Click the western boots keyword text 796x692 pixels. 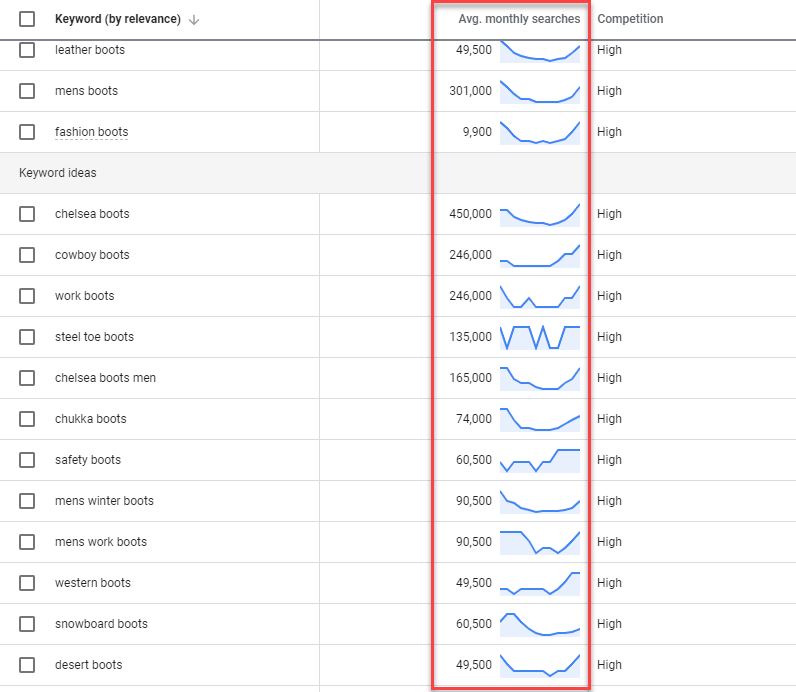point(92,583)
